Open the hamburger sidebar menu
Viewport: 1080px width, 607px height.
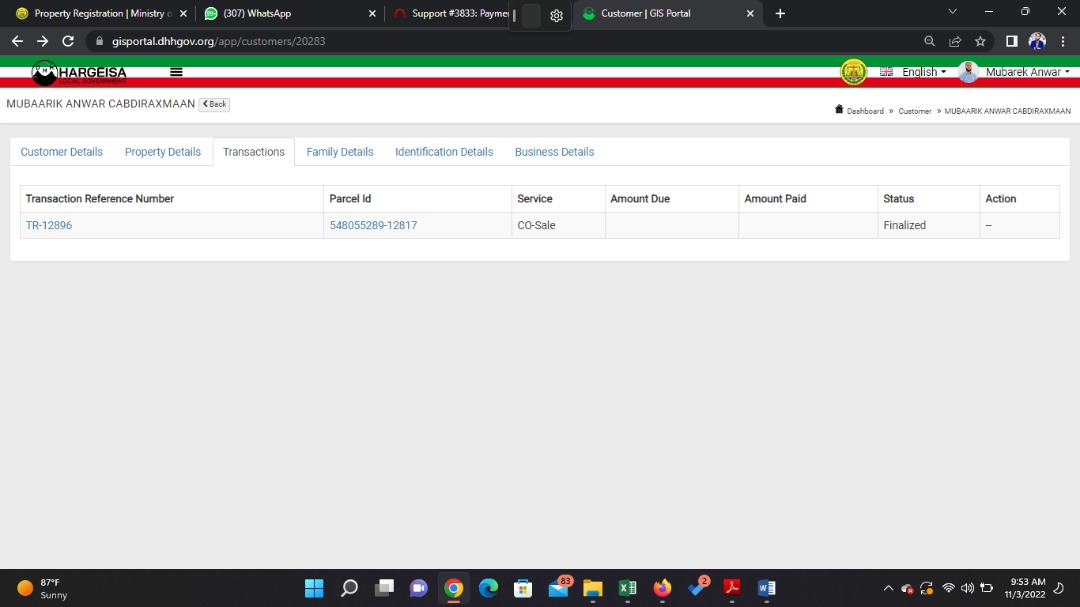(x=176, y=72)
